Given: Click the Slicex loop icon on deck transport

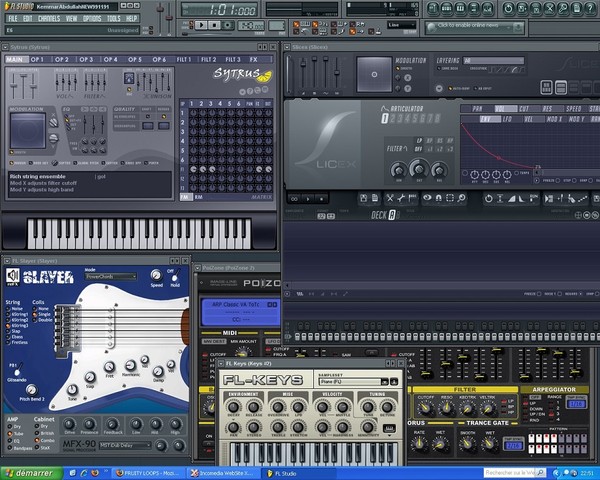Looking at the screenshot, I should [294, 199].
